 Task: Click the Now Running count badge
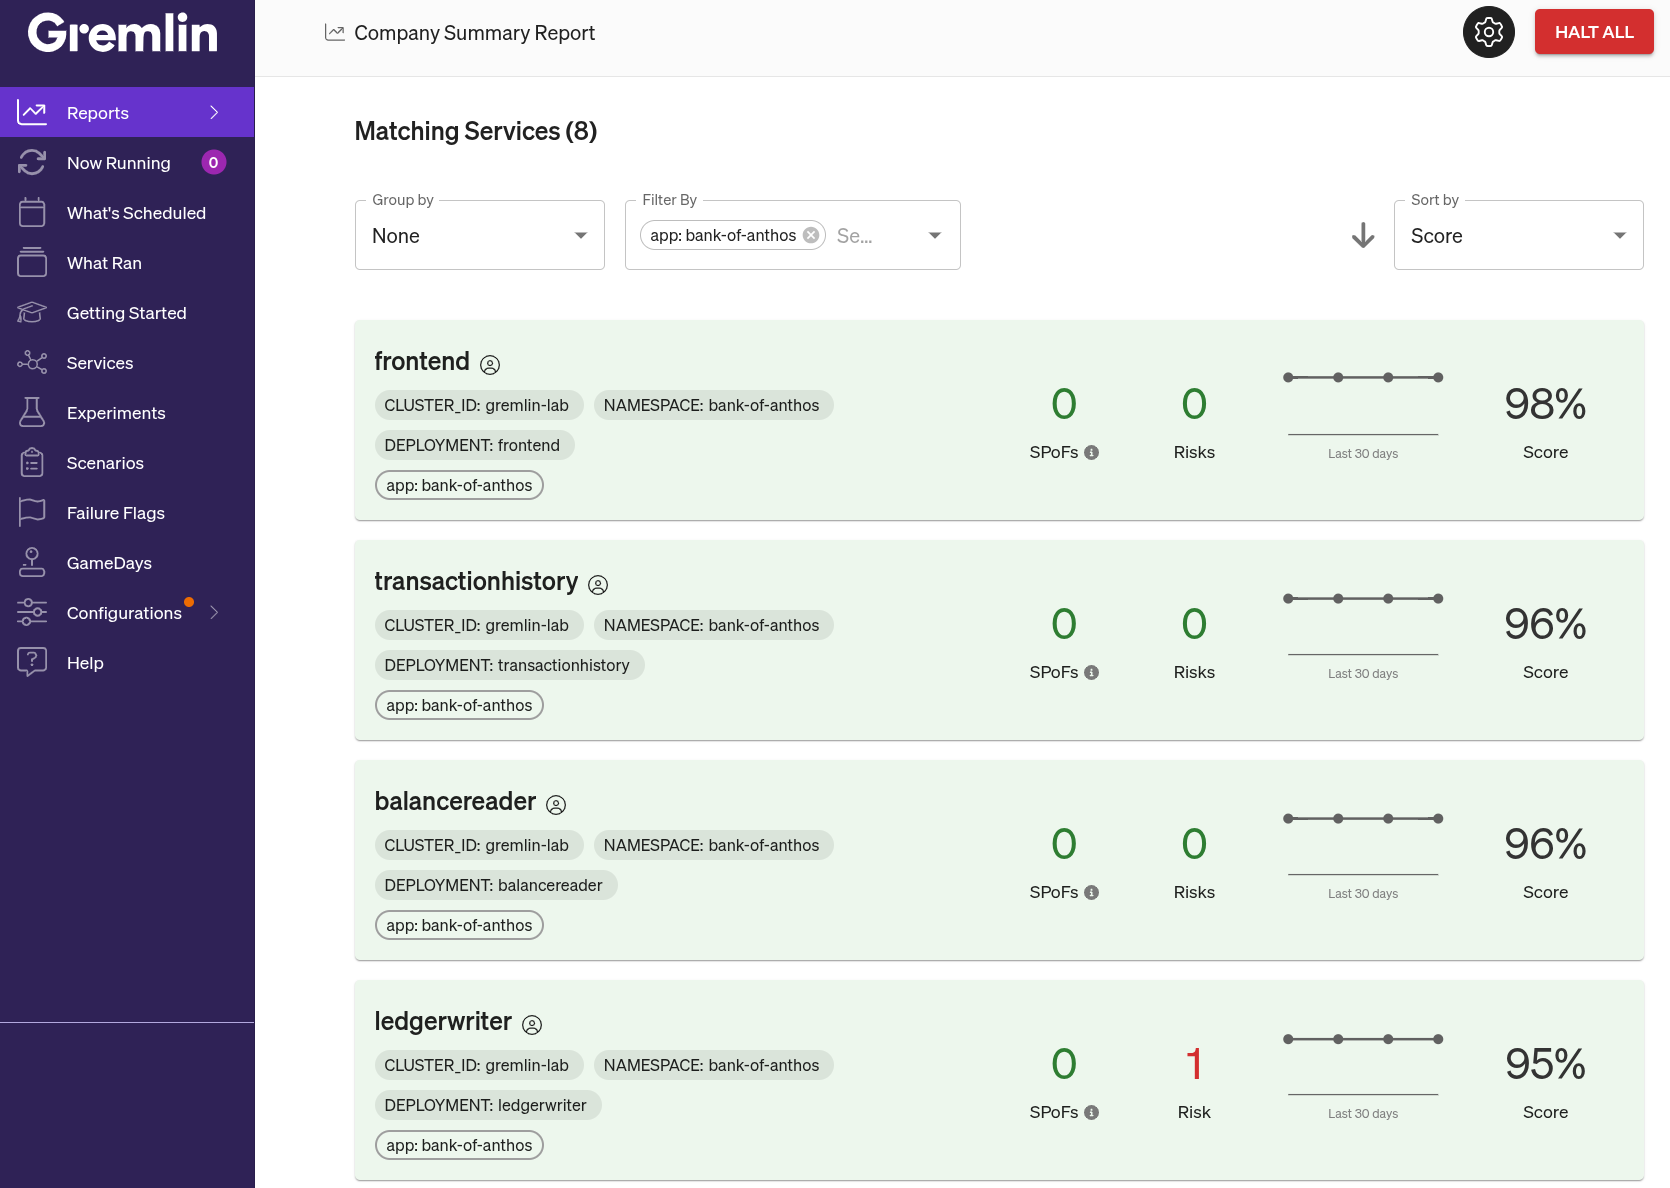[x=214, y=162]
